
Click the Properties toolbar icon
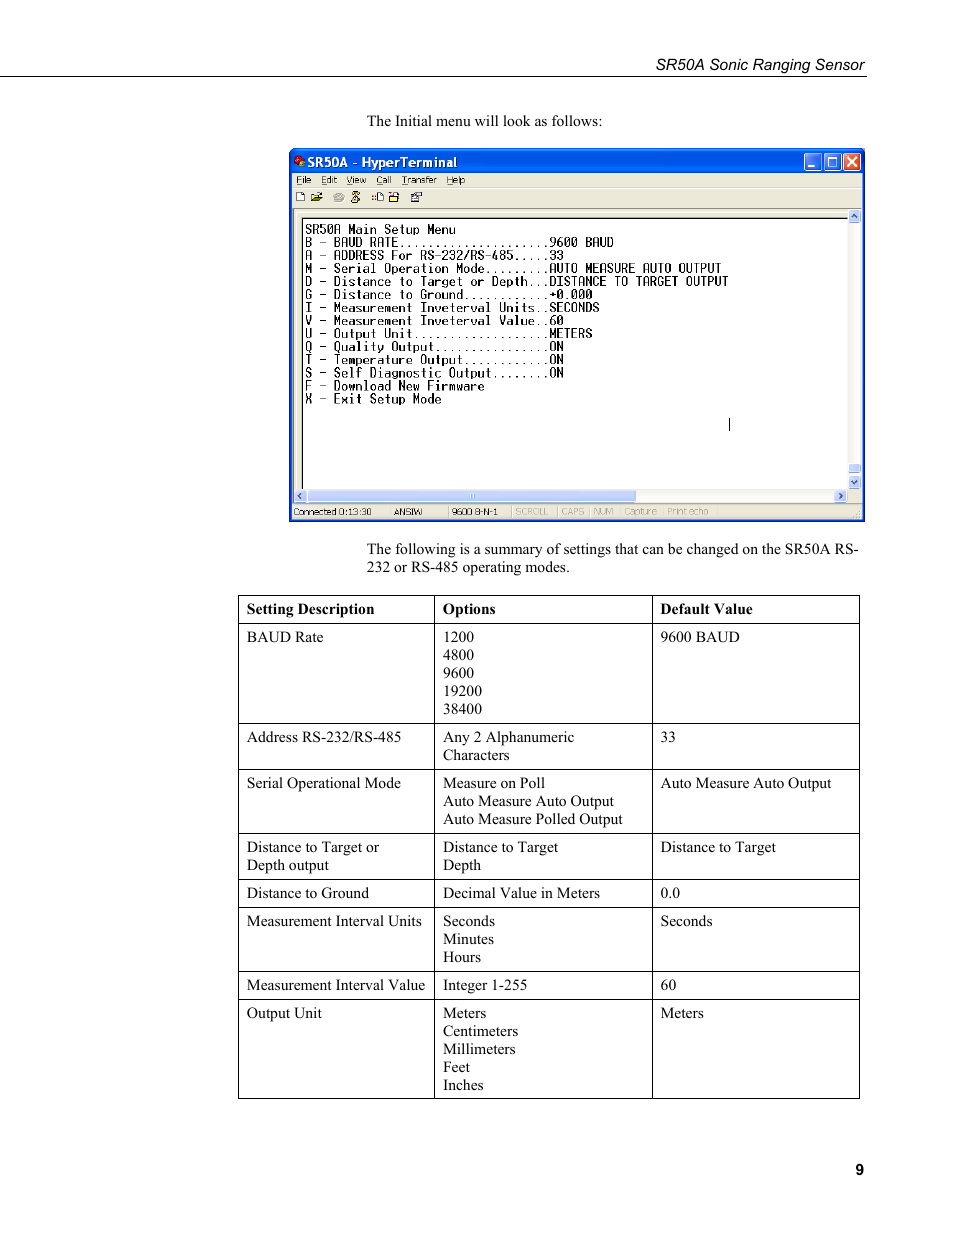point(416,197)
